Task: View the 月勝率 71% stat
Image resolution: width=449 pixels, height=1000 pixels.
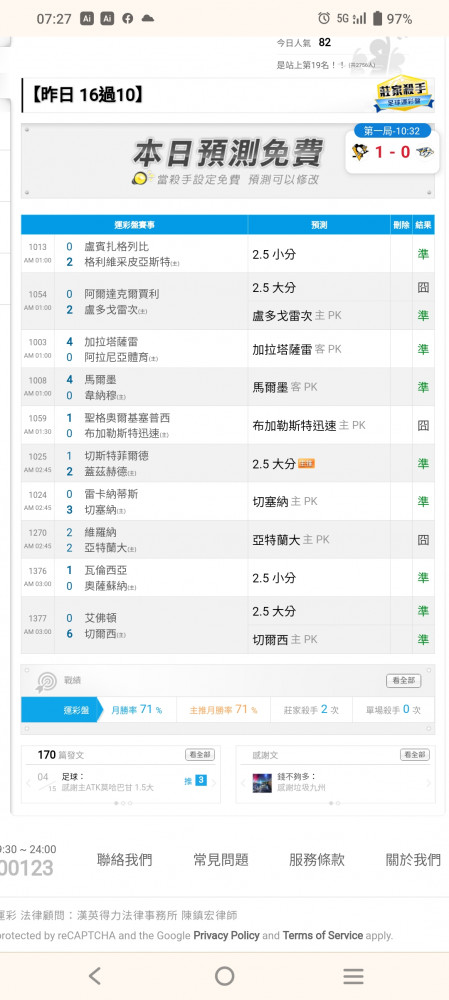Action: pyautogui.click(x=136, y=709)
